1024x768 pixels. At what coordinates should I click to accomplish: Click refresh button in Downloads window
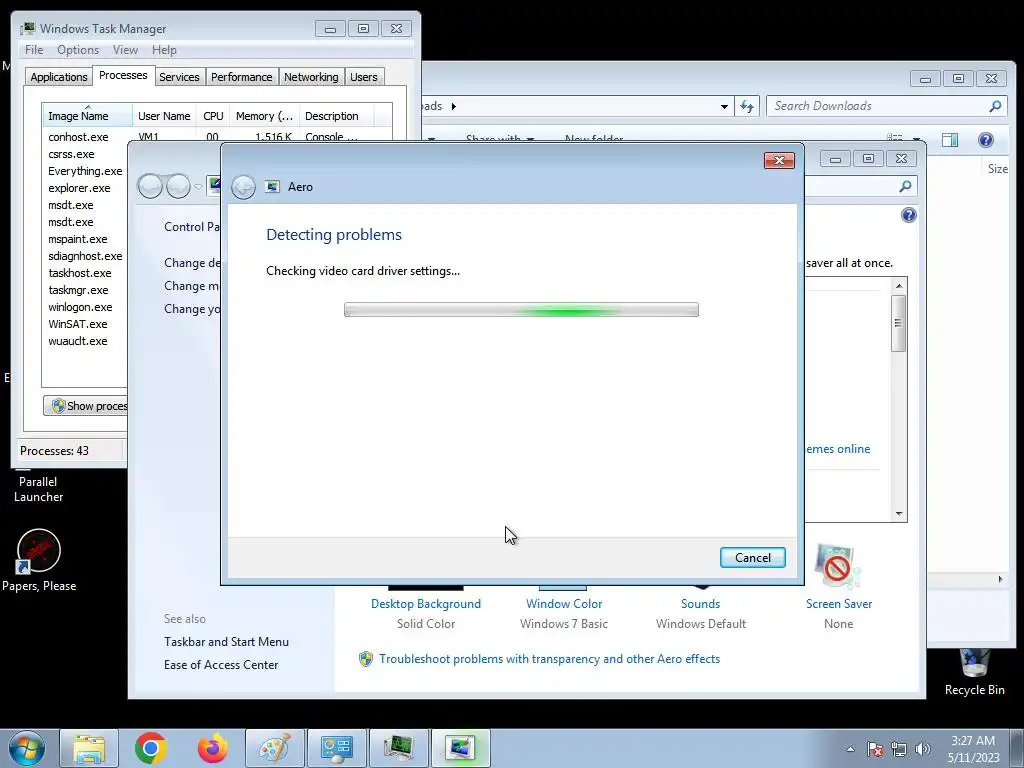coord(746,106)
